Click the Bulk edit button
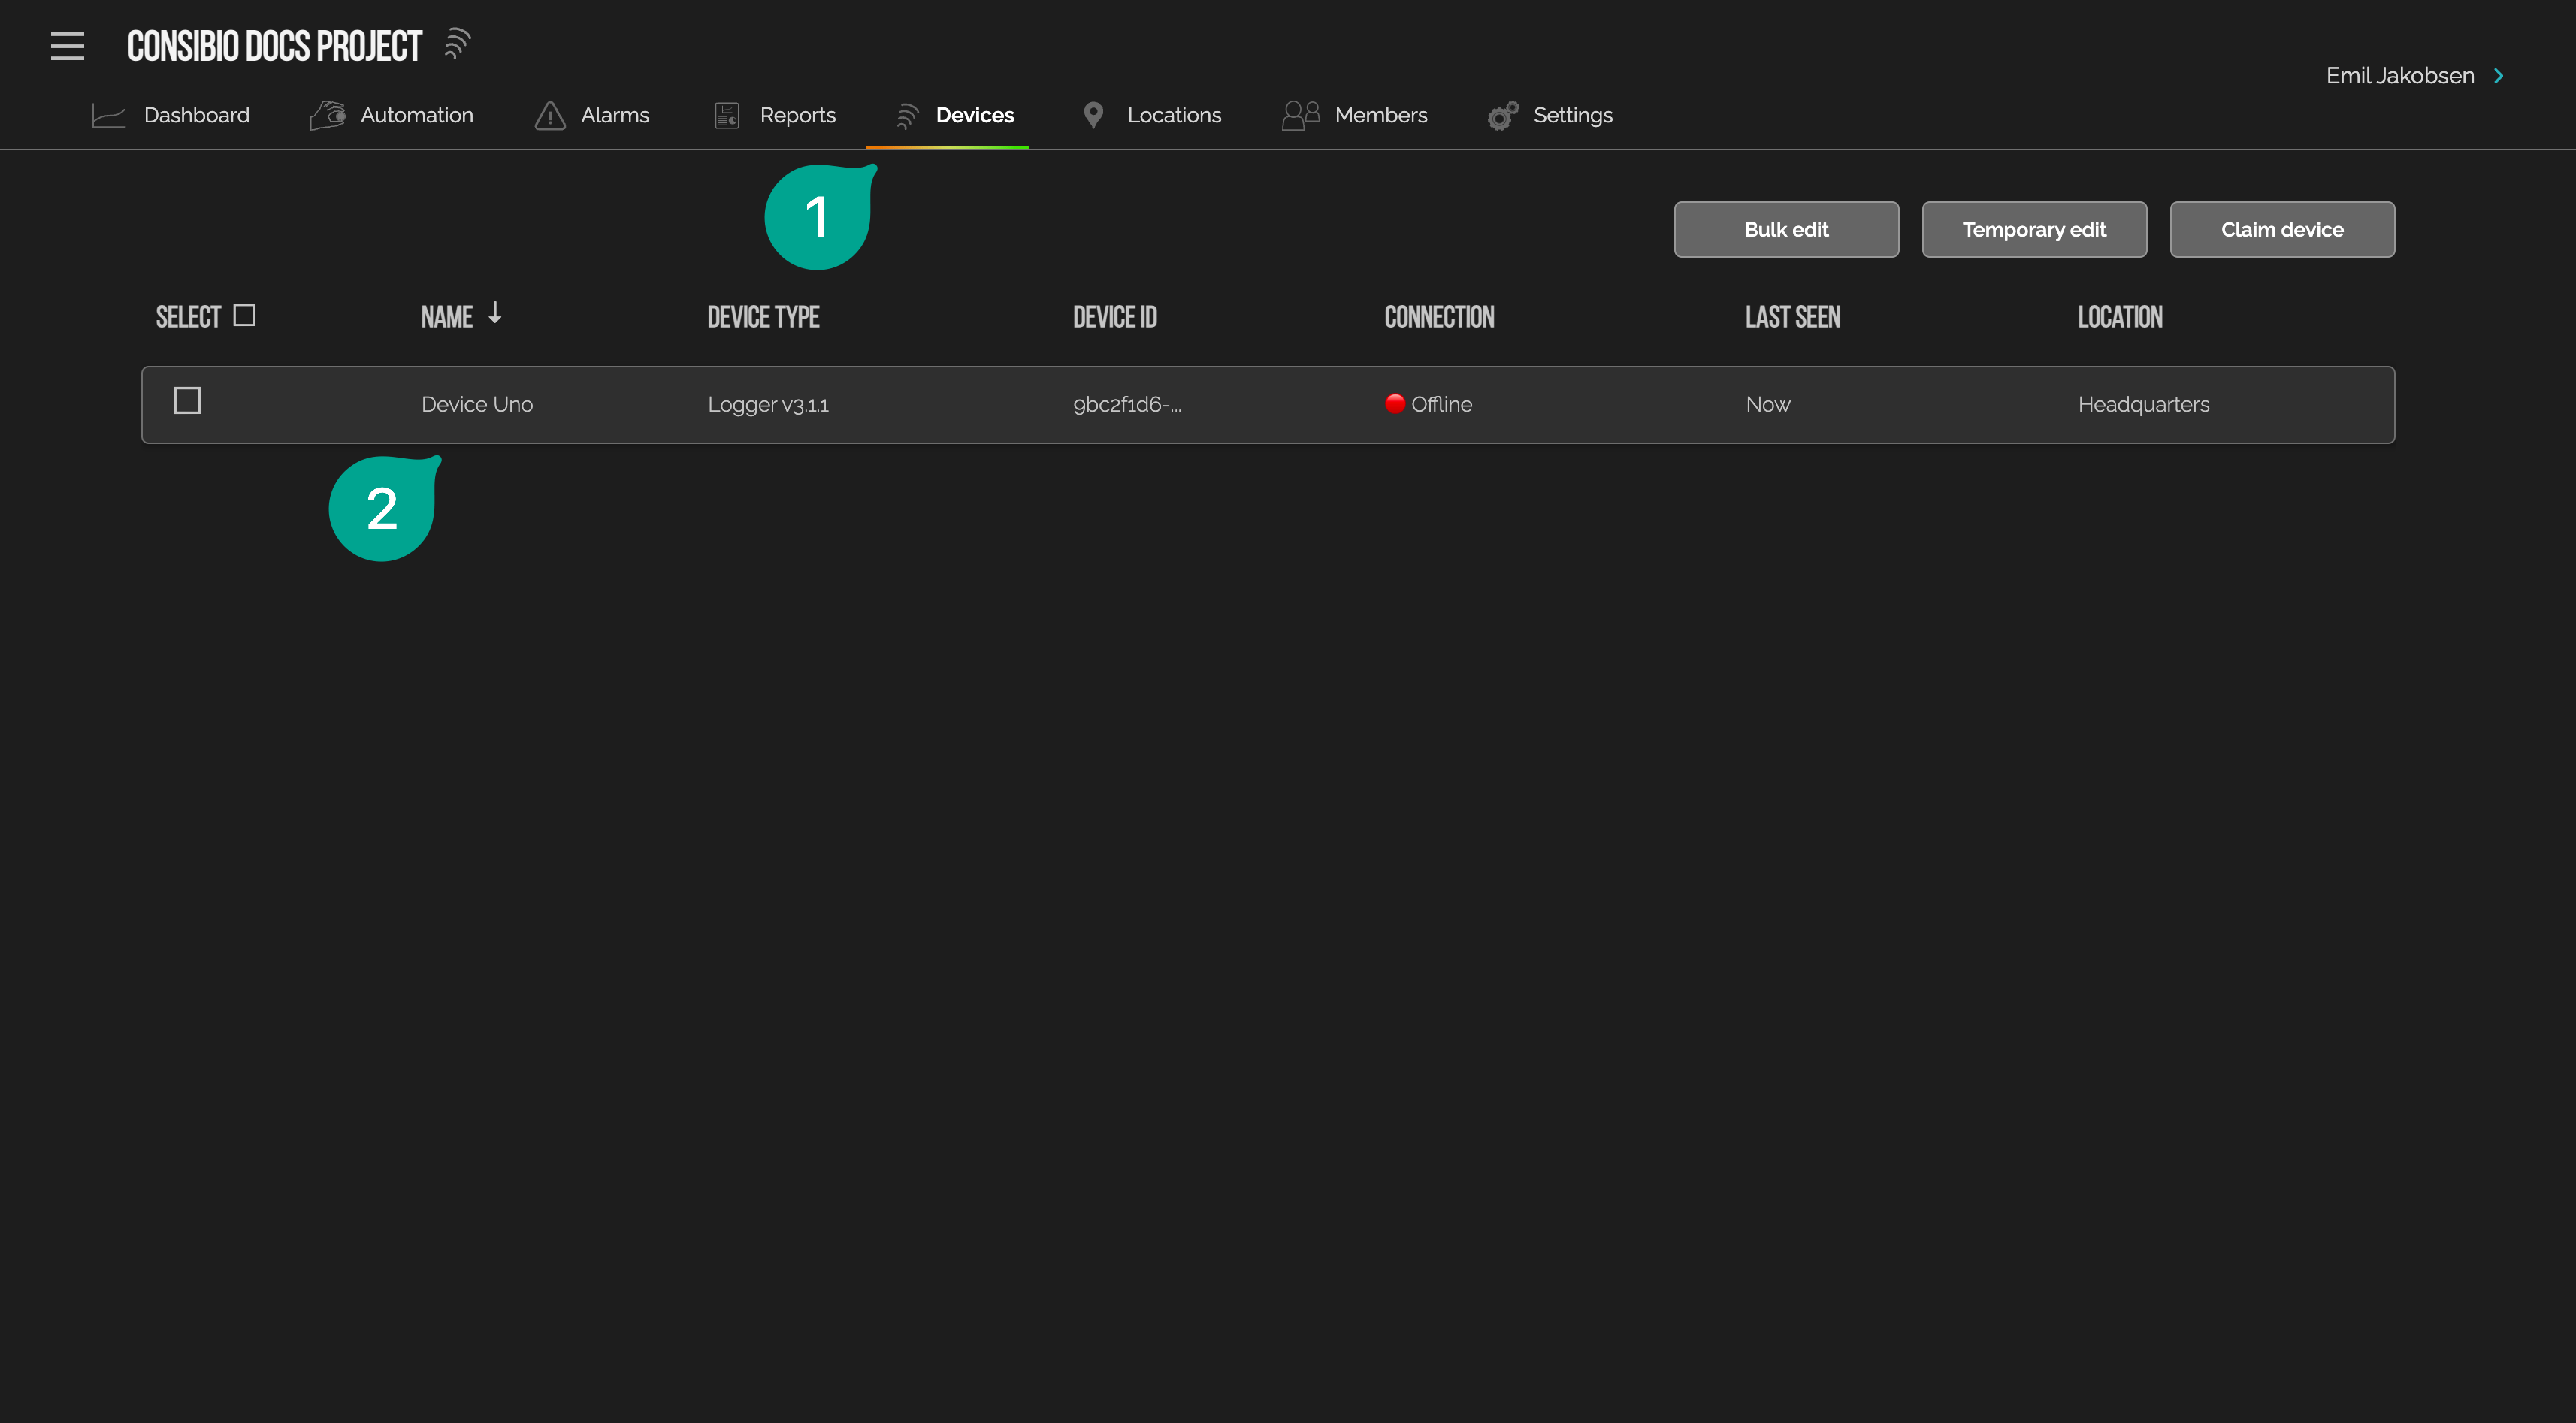 pos(1786,229)
